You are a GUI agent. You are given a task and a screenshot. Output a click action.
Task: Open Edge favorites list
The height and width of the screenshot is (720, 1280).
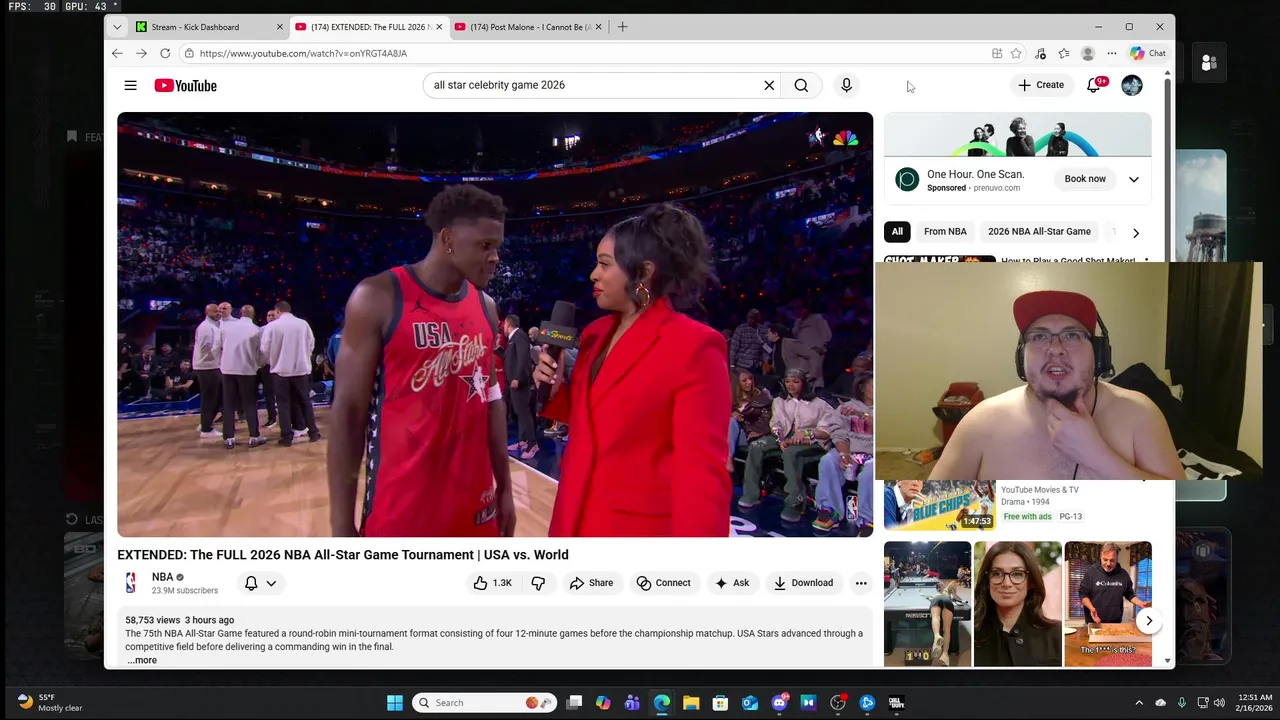pyautogui.click(x=1064, y=53)
